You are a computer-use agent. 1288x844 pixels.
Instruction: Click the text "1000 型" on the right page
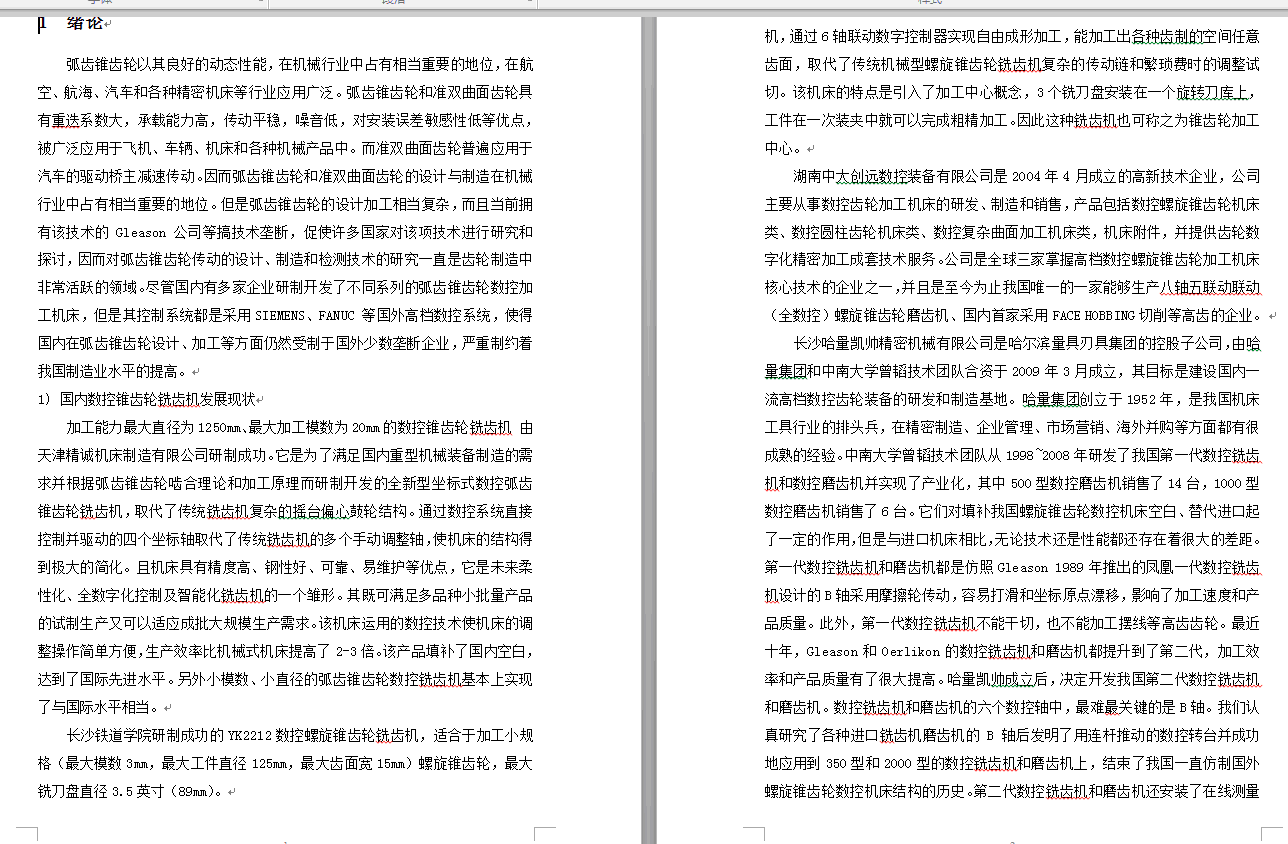pyautogui.click(x=1235, y=483)
